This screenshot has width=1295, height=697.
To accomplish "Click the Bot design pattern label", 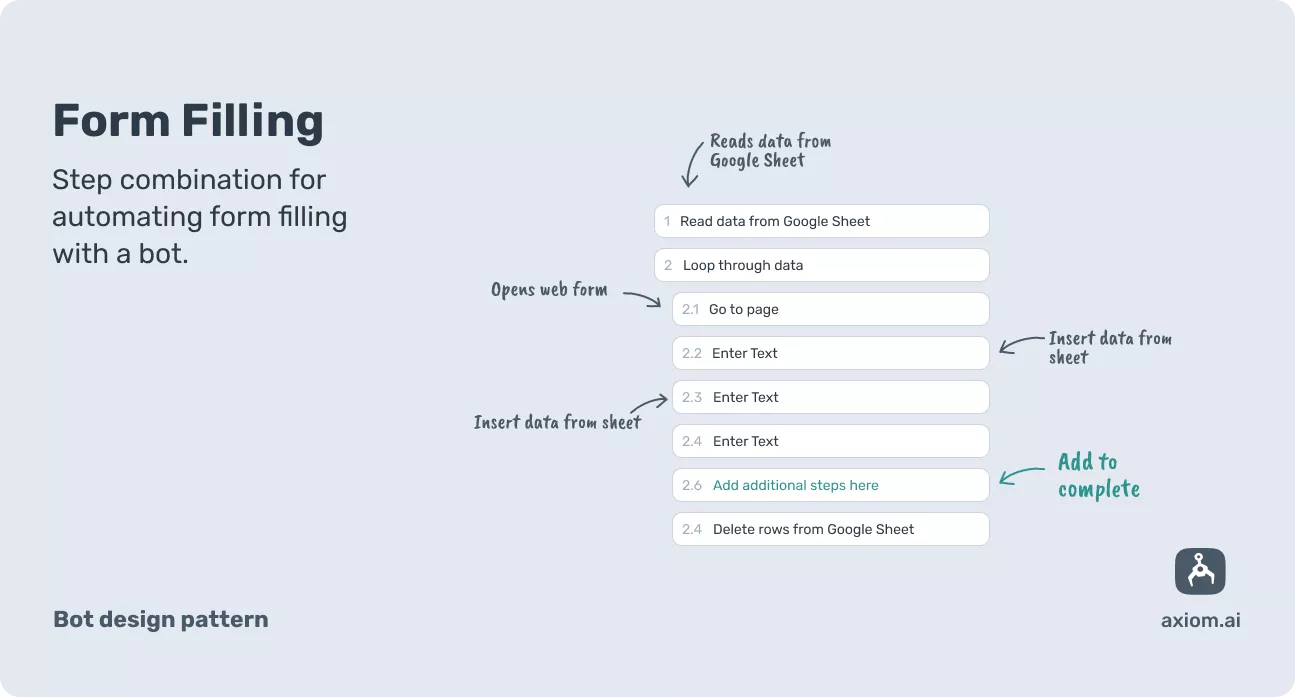I will [x=160, y=619].
